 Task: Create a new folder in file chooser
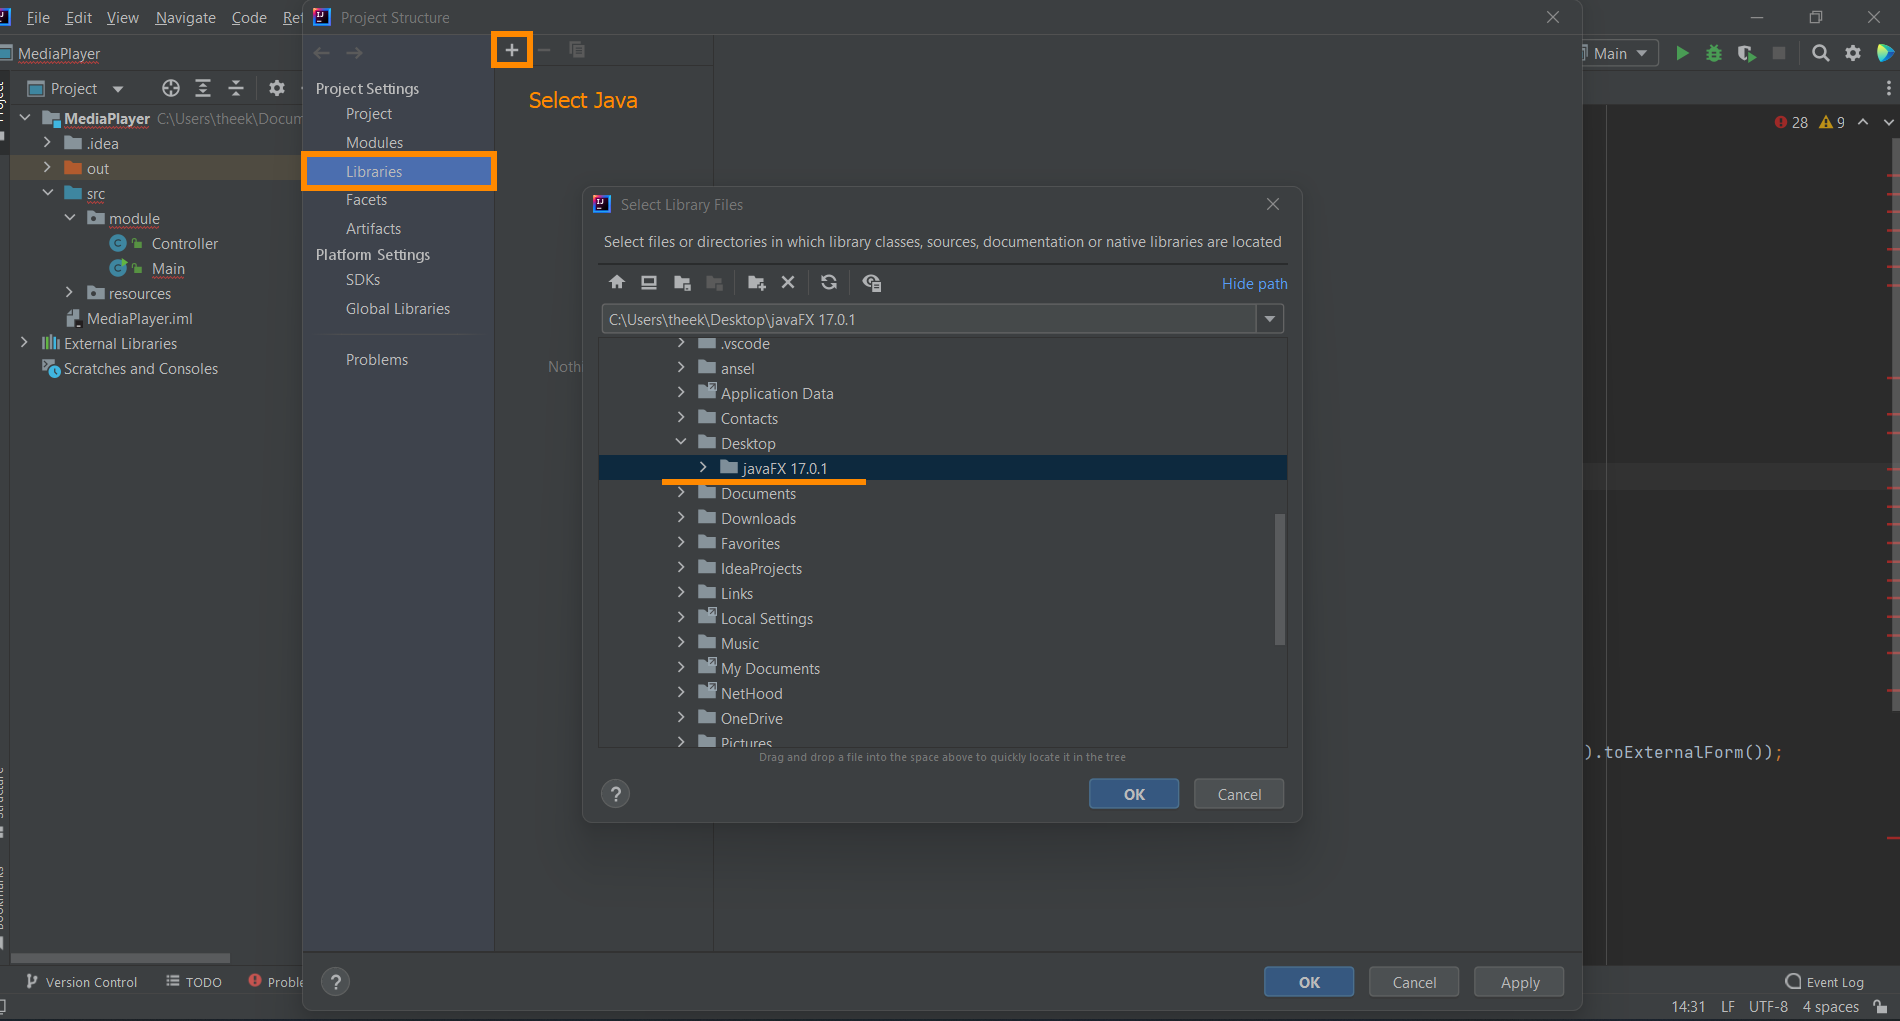[x=757, y=283]
